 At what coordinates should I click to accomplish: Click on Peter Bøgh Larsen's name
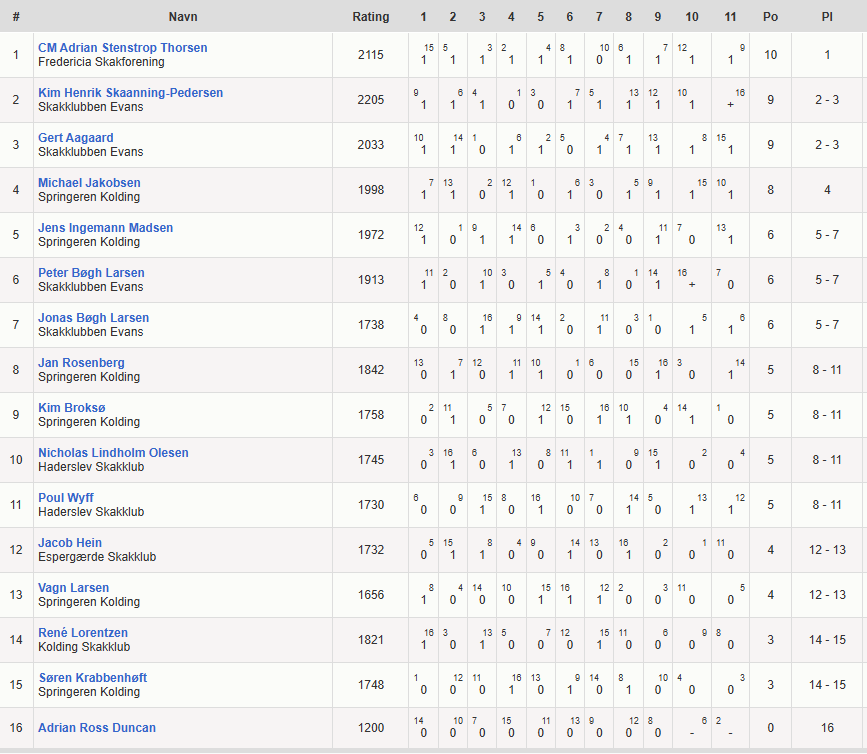[x=91, y=273]
